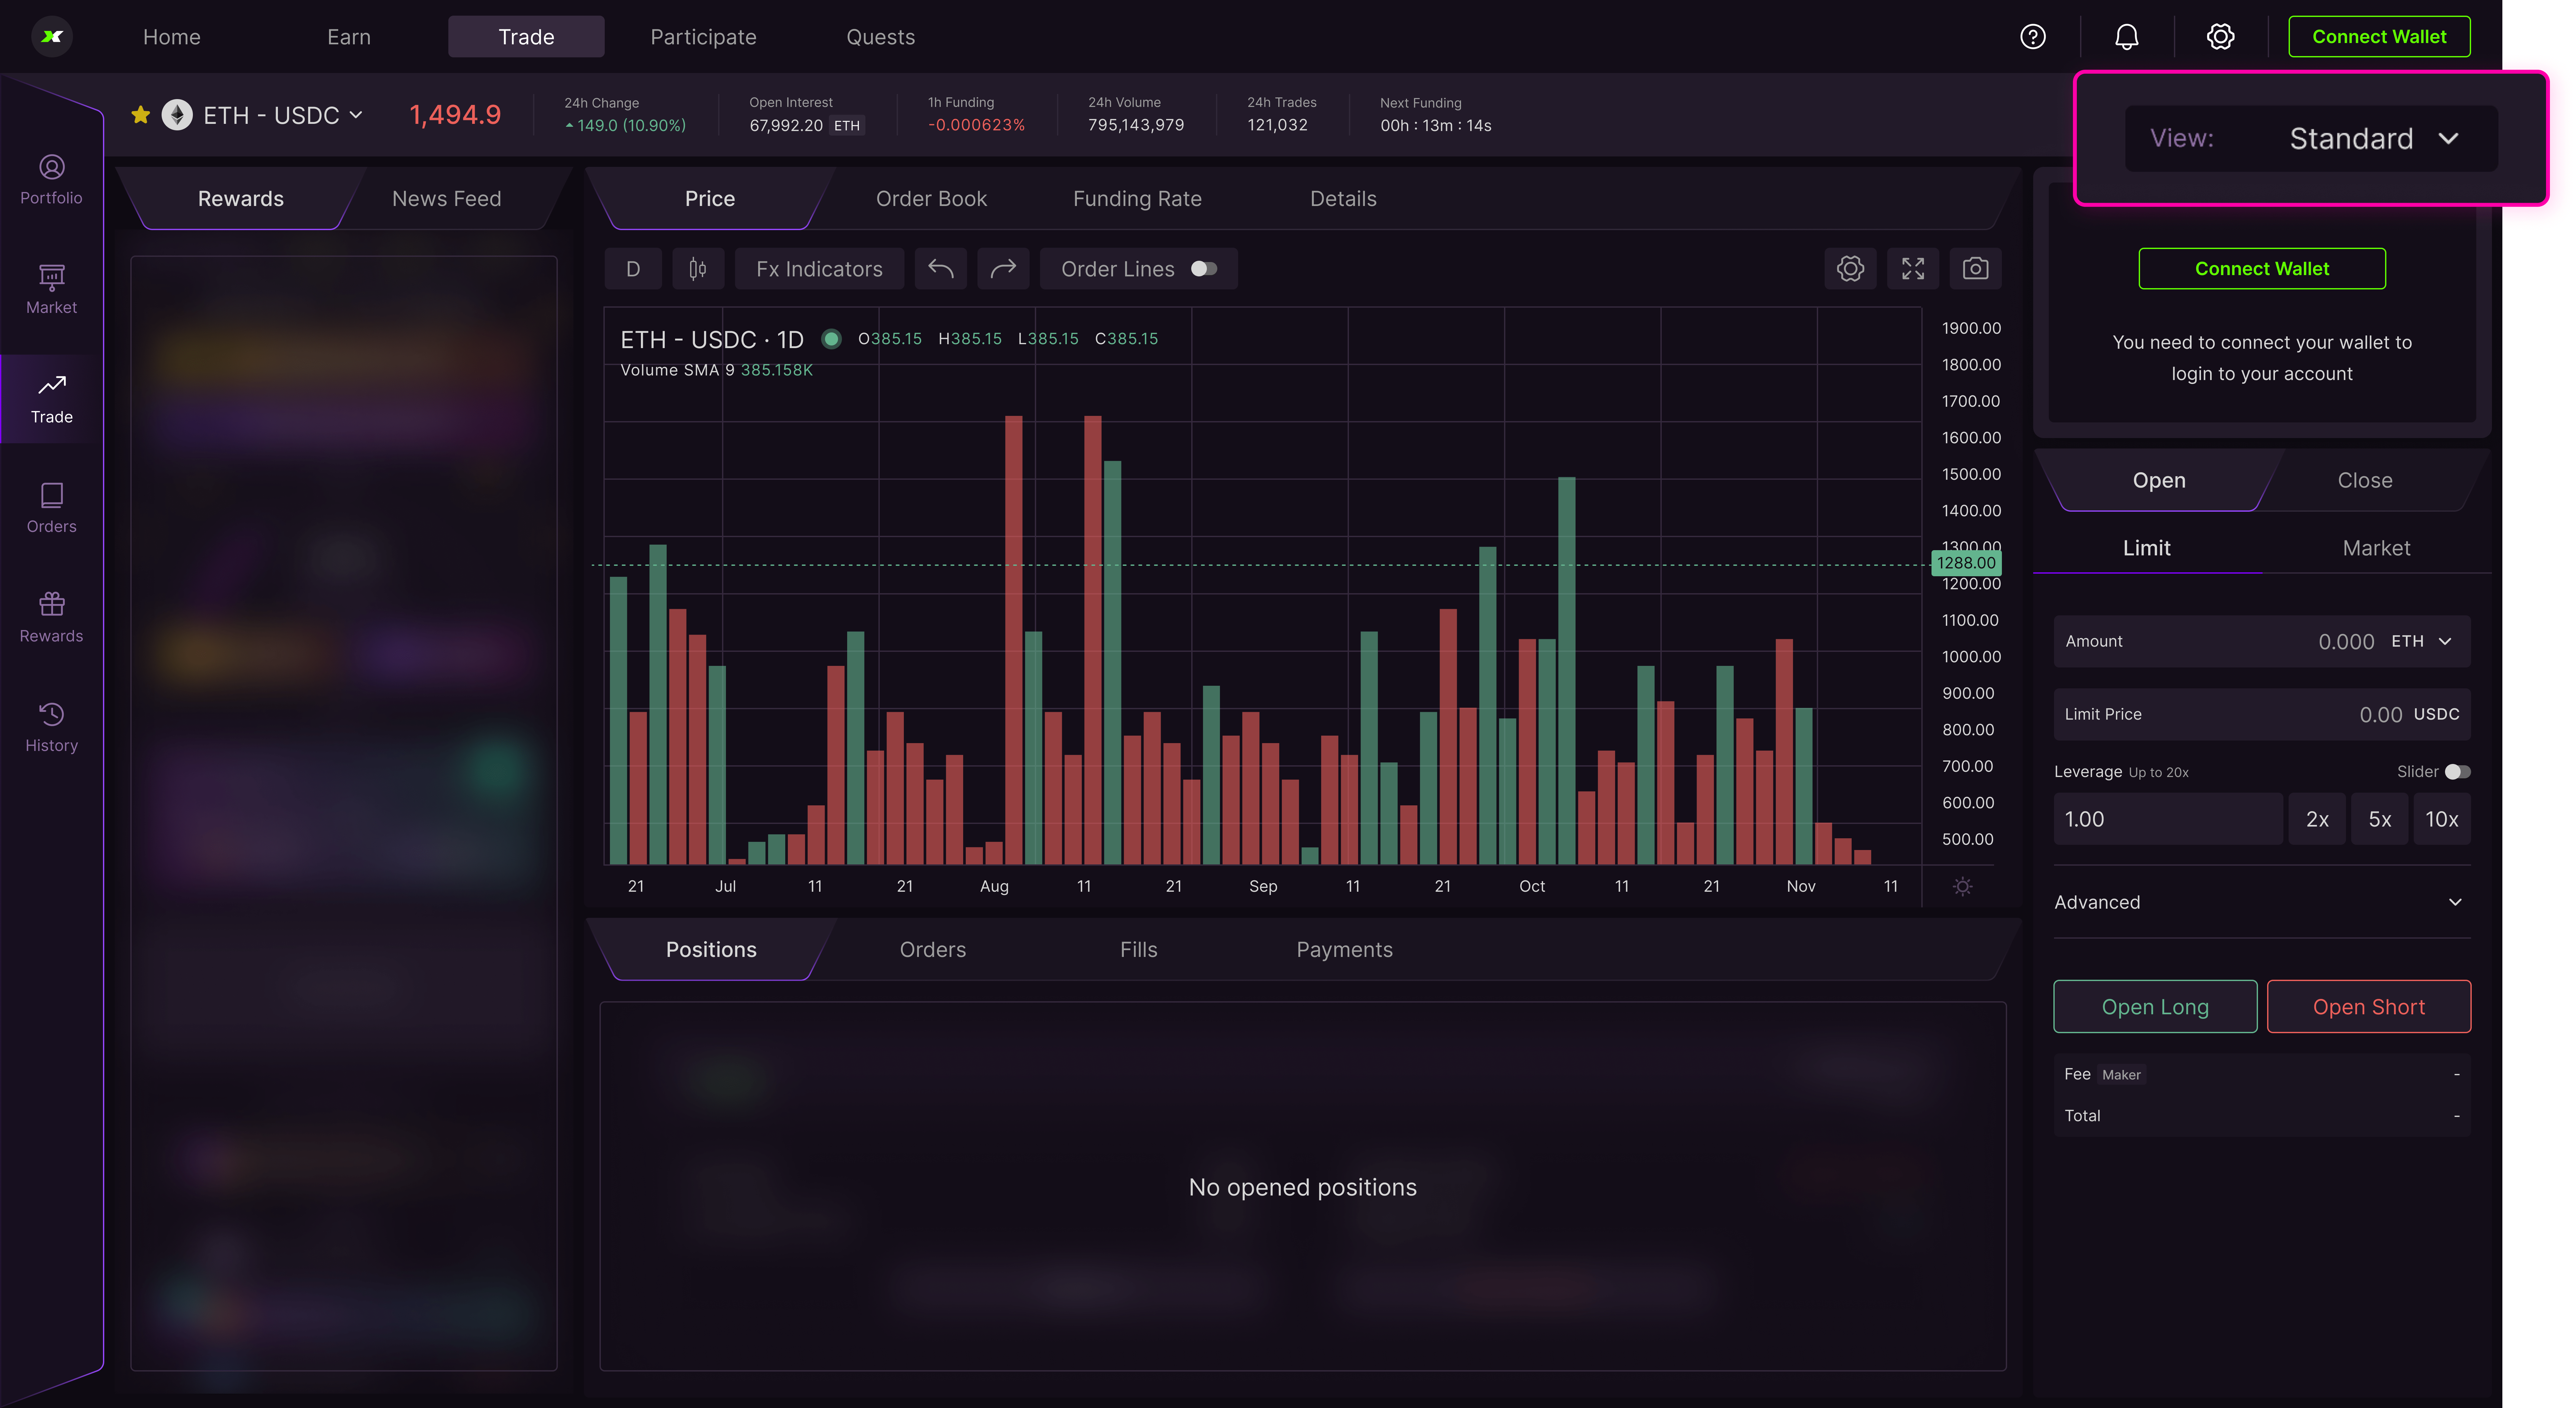This screenshot has height=1408, width=2576.
Task: Switch to the News Feed tab
Action: [x=447, y=199]
